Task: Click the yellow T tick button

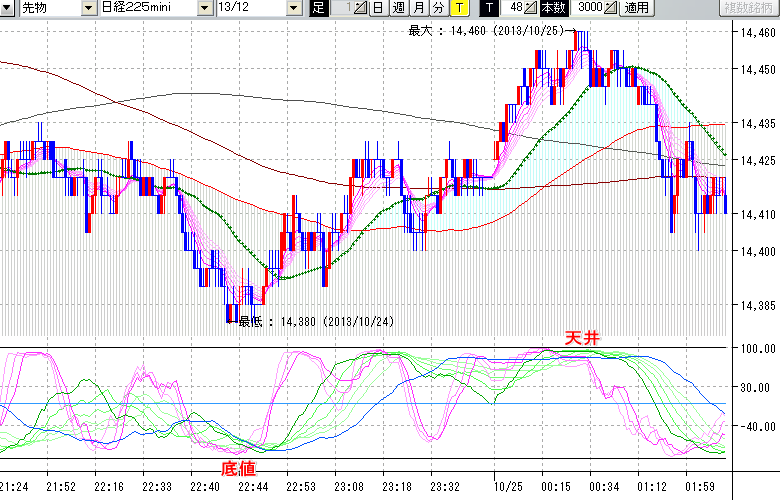Action: click(459, 8)
